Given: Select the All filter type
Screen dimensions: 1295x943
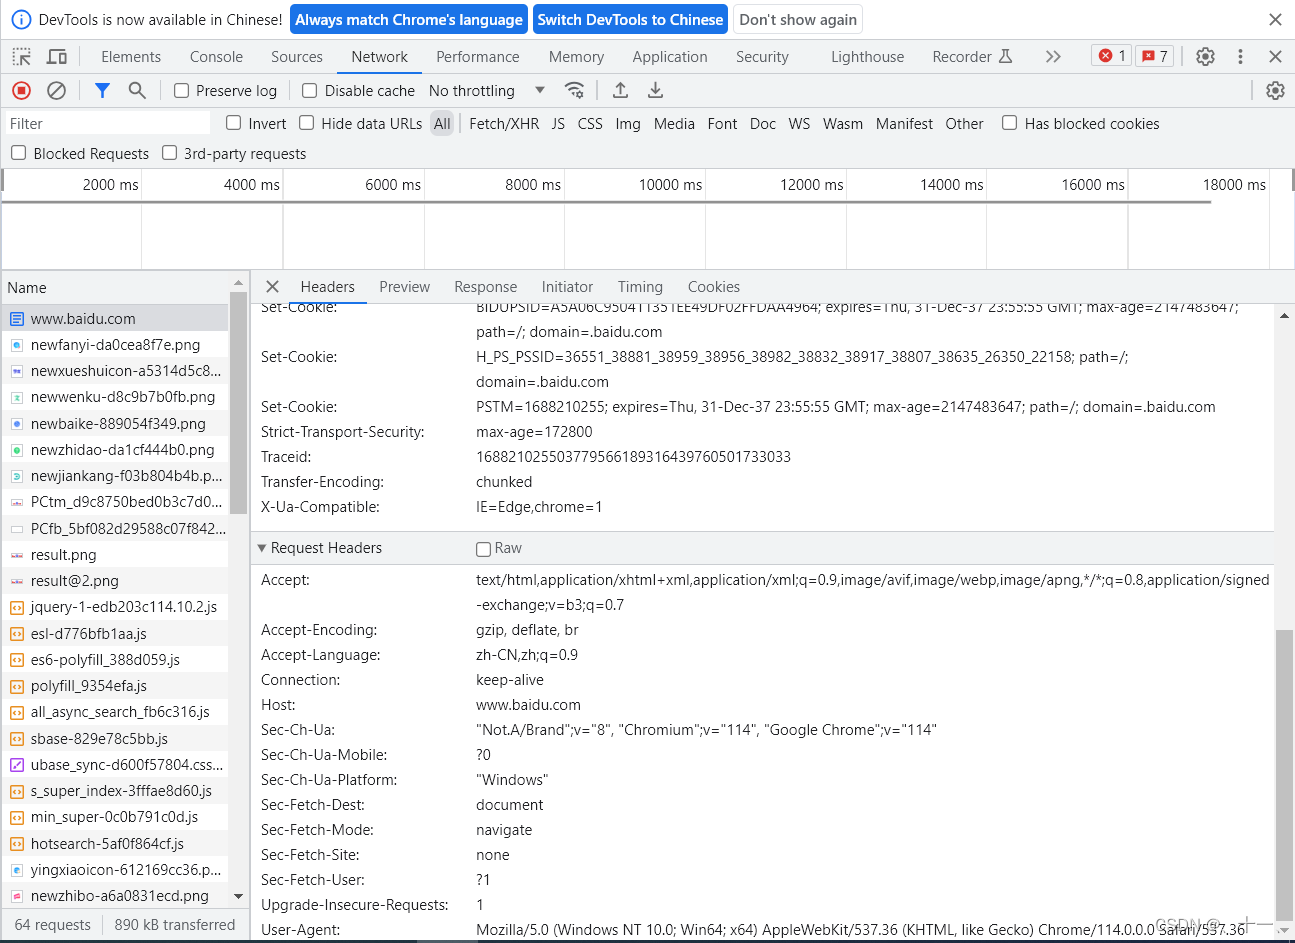Looking at the screenshot, I should click(442, 124).
